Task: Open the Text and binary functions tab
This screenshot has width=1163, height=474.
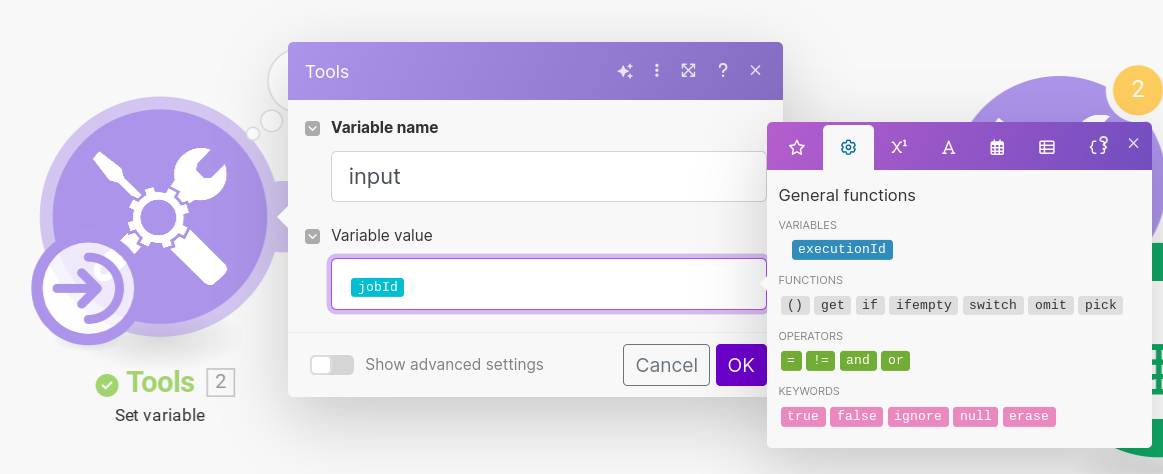Action: pos(949,148)
